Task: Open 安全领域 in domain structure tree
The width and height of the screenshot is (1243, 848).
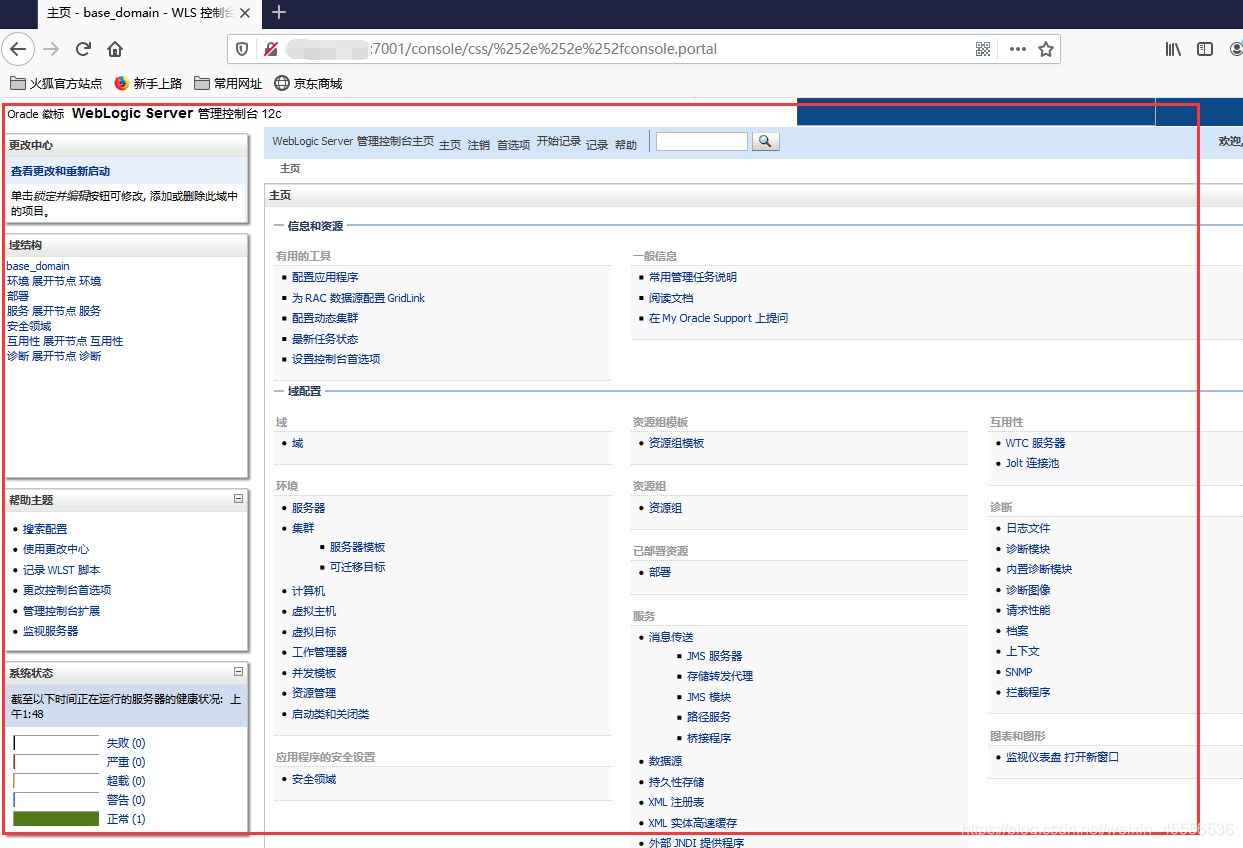Action: 29,326
